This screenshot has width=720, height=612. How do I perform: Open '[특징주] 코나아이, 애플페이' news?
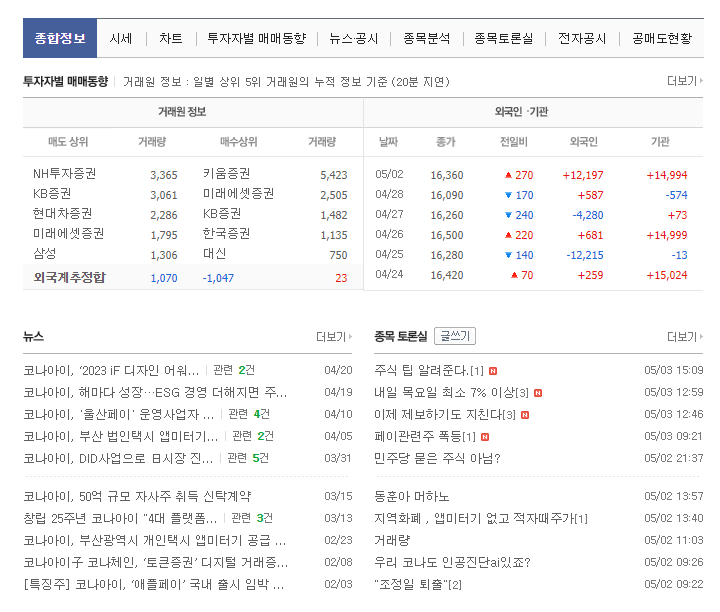tap(154, 584)
